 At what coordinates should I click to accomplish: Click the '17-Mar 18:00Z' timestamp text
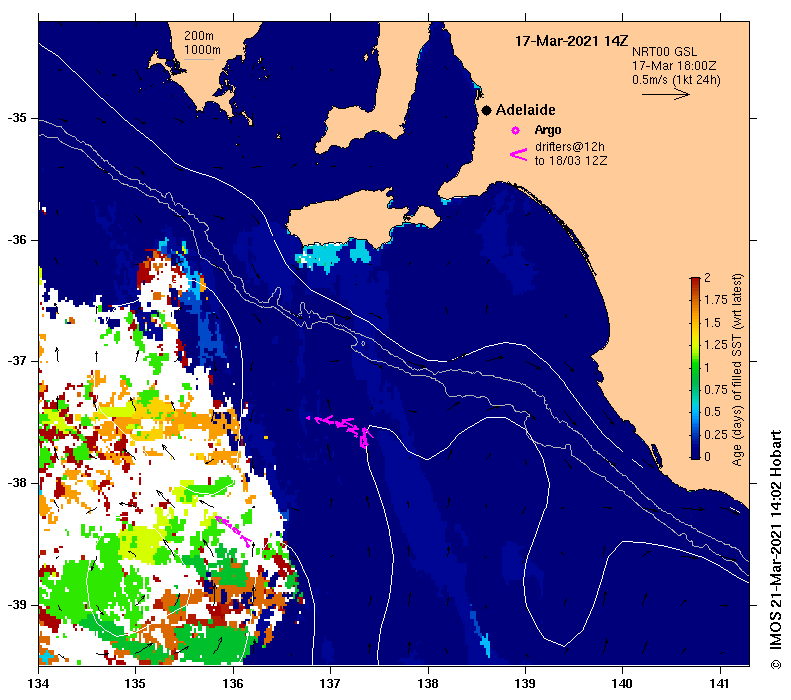[x=674, y=66]
